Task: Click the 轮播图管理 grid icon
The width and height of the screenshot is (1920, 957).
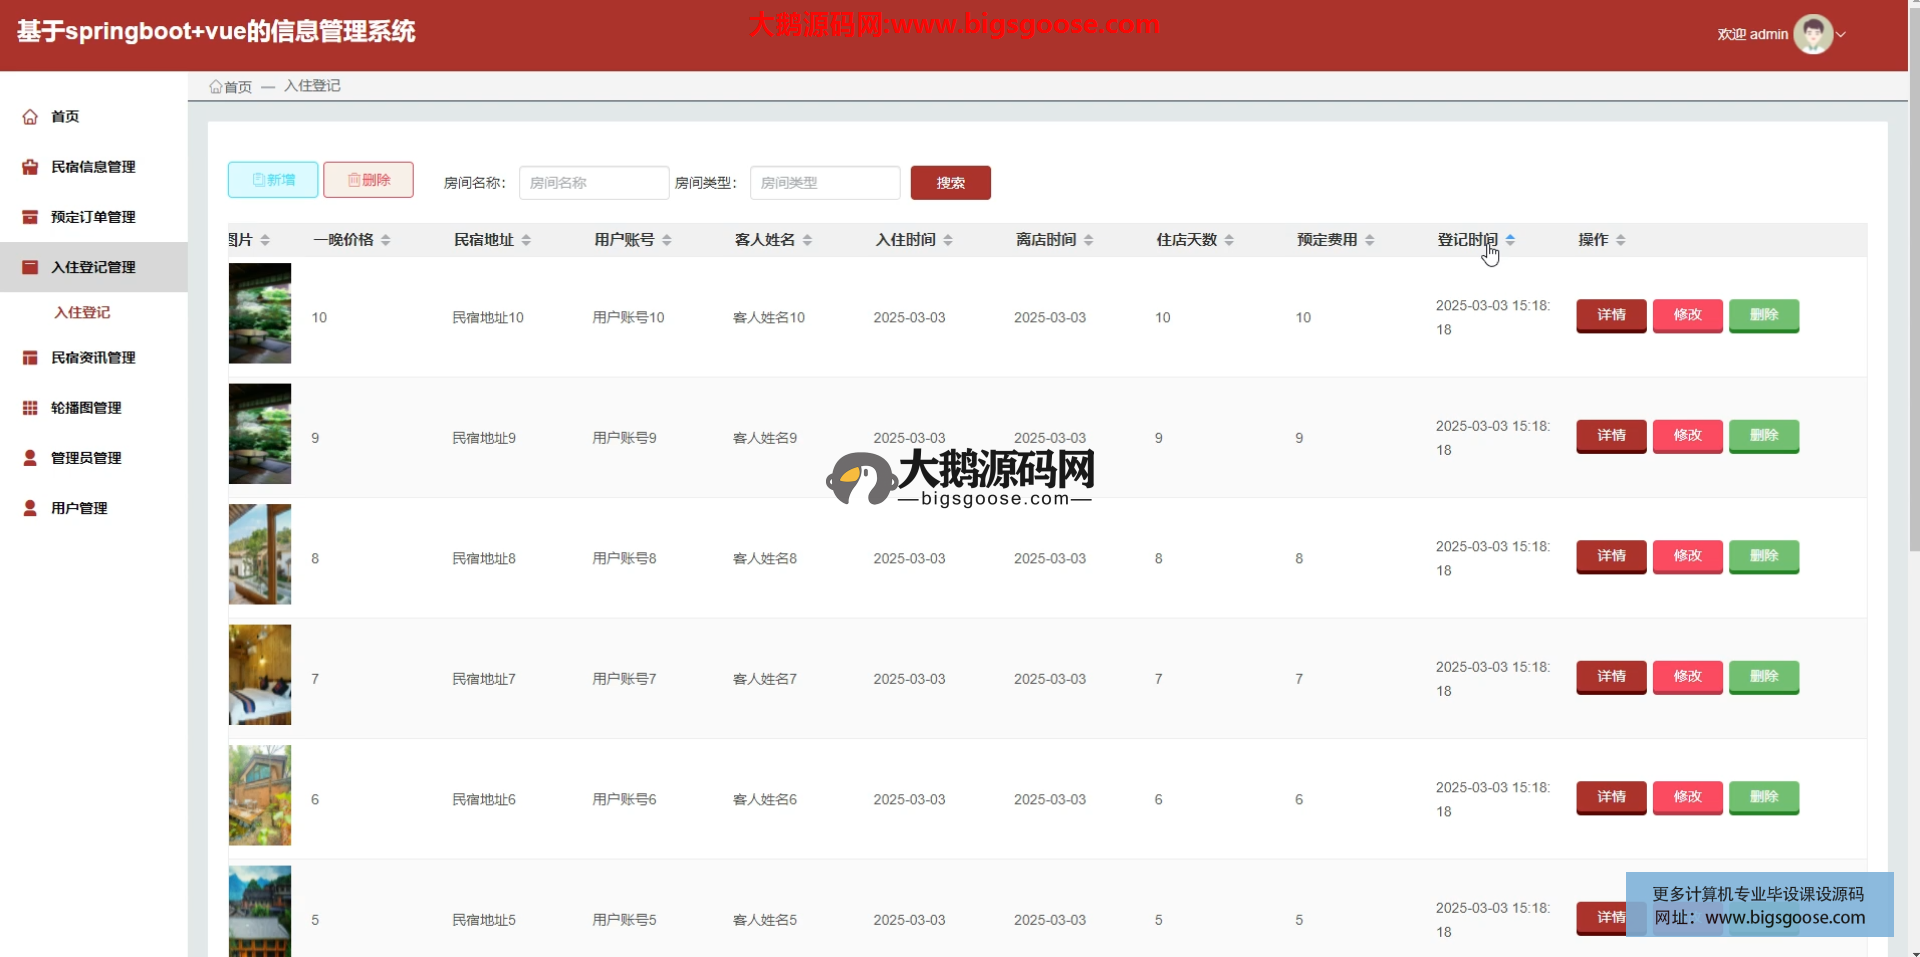Action: pos(30,408)
